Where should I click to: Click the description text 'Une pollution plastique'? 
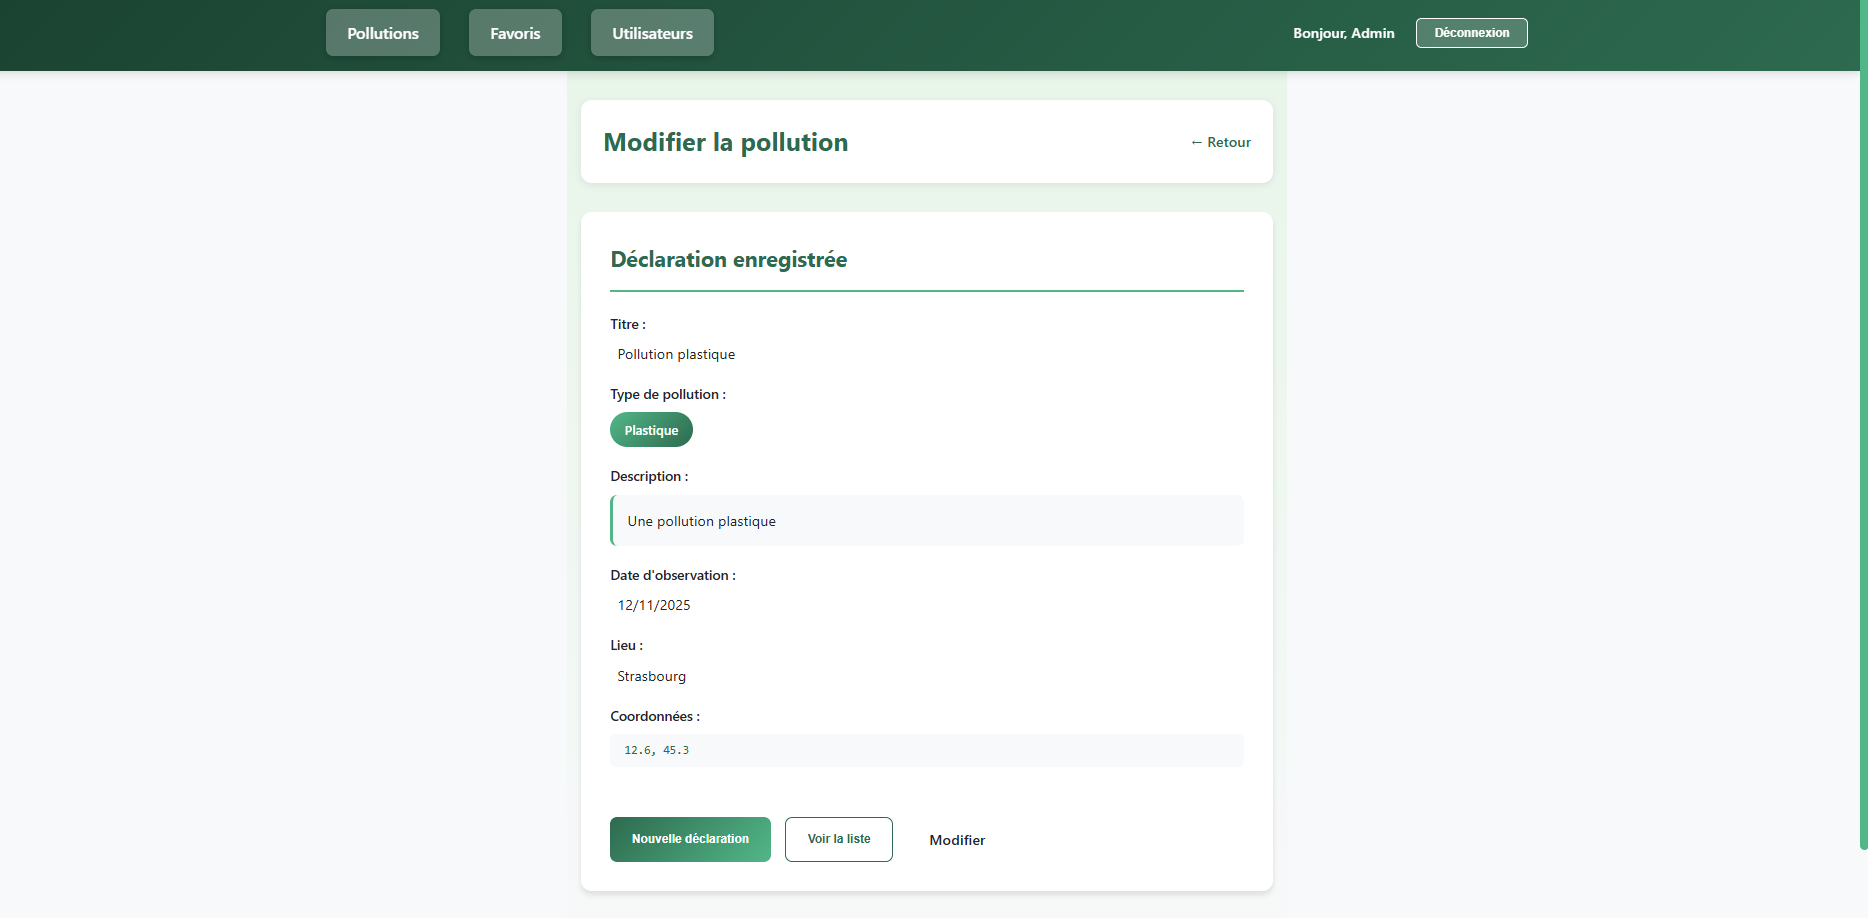[x=701, y=521]
